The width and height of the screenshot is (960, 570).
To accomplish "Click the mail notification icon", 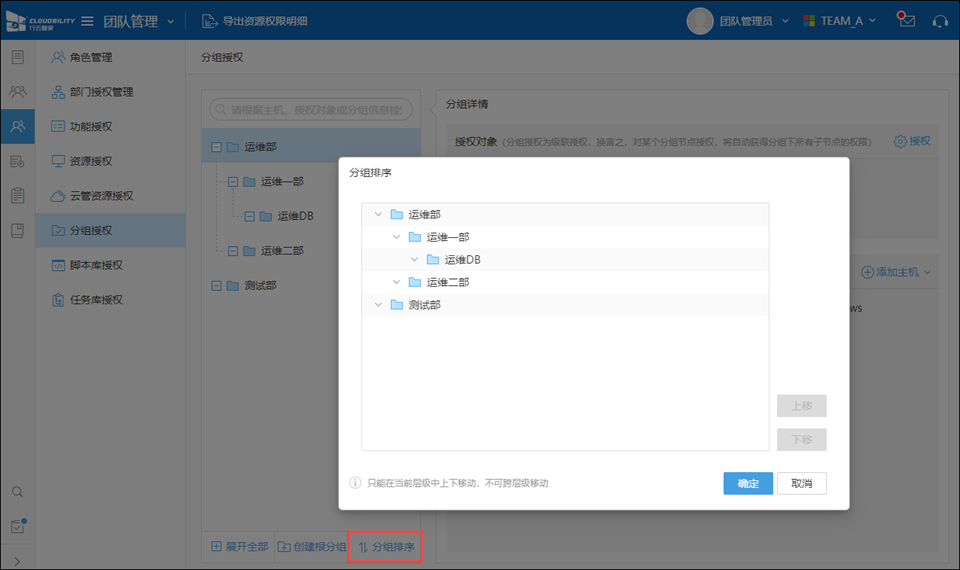I will pos(906,21).
